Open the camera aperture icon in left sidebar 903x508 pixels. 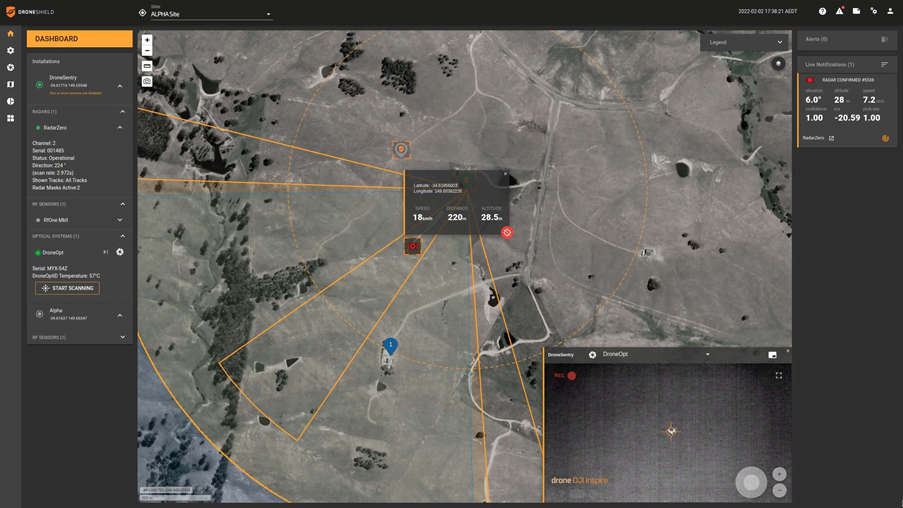point(10,67)
